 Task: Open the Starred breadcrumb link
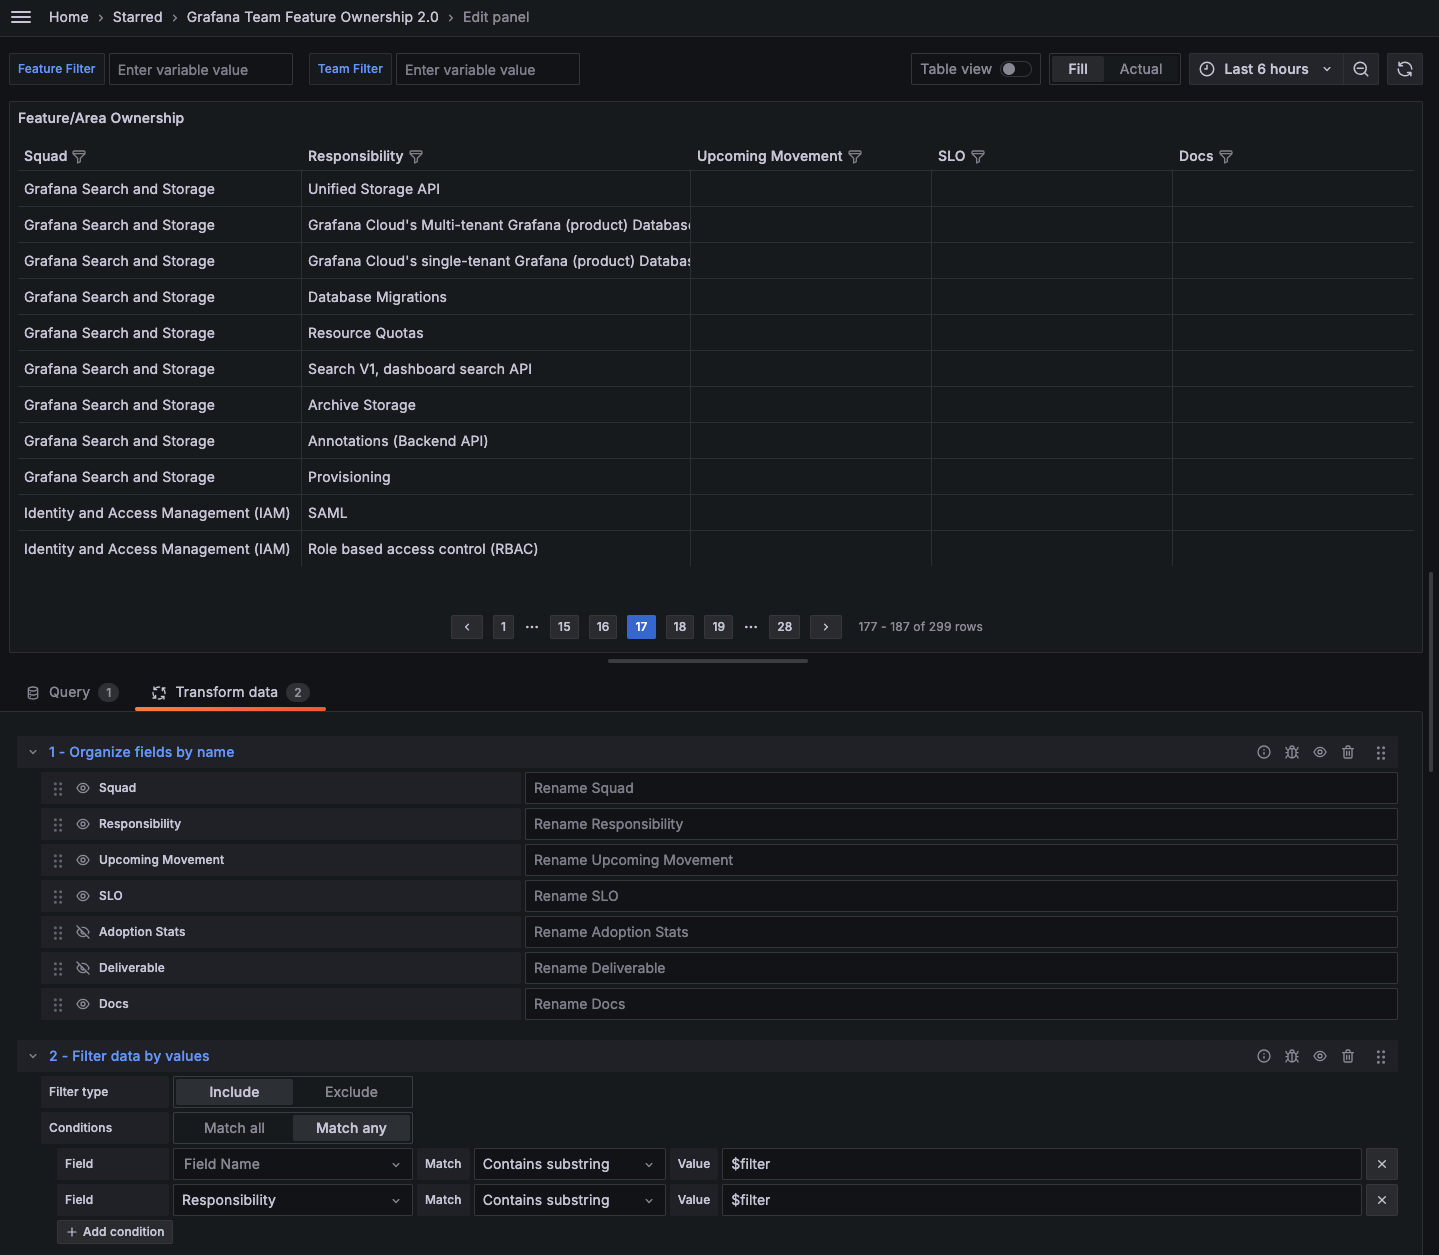137,17
